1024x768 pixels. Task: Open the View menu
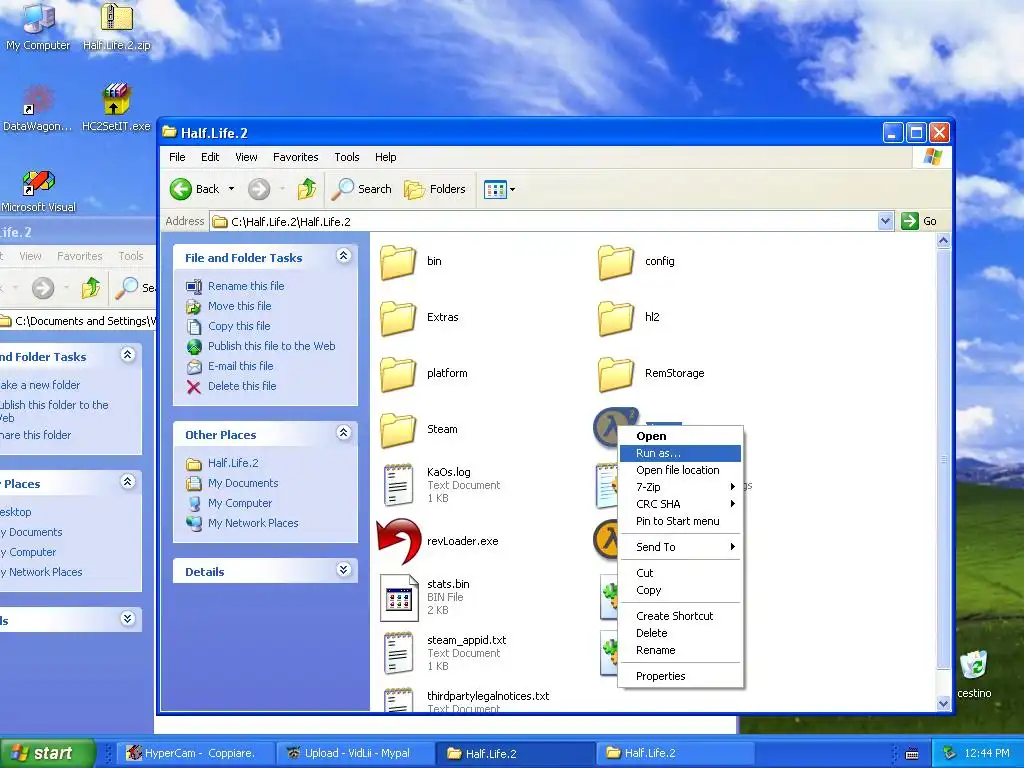click(246, 157)
